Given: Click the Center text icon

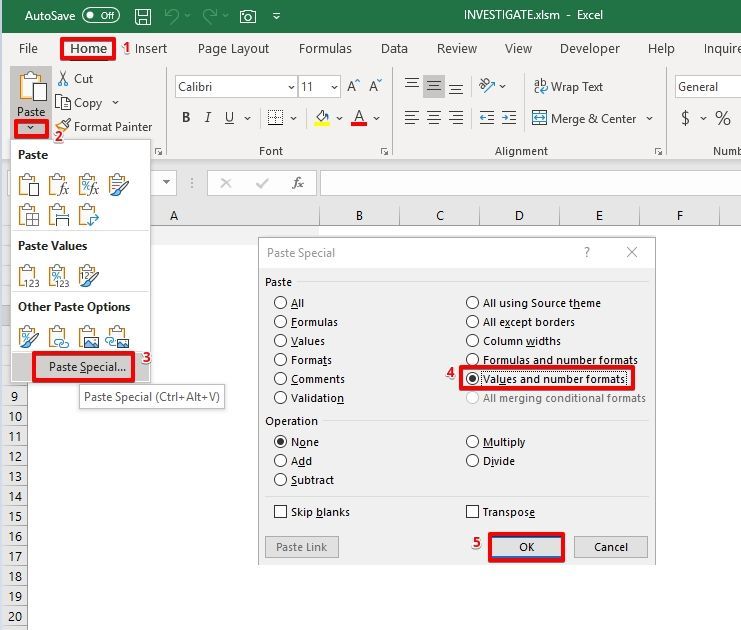Looking at the screenshot, I should point(434,118).
